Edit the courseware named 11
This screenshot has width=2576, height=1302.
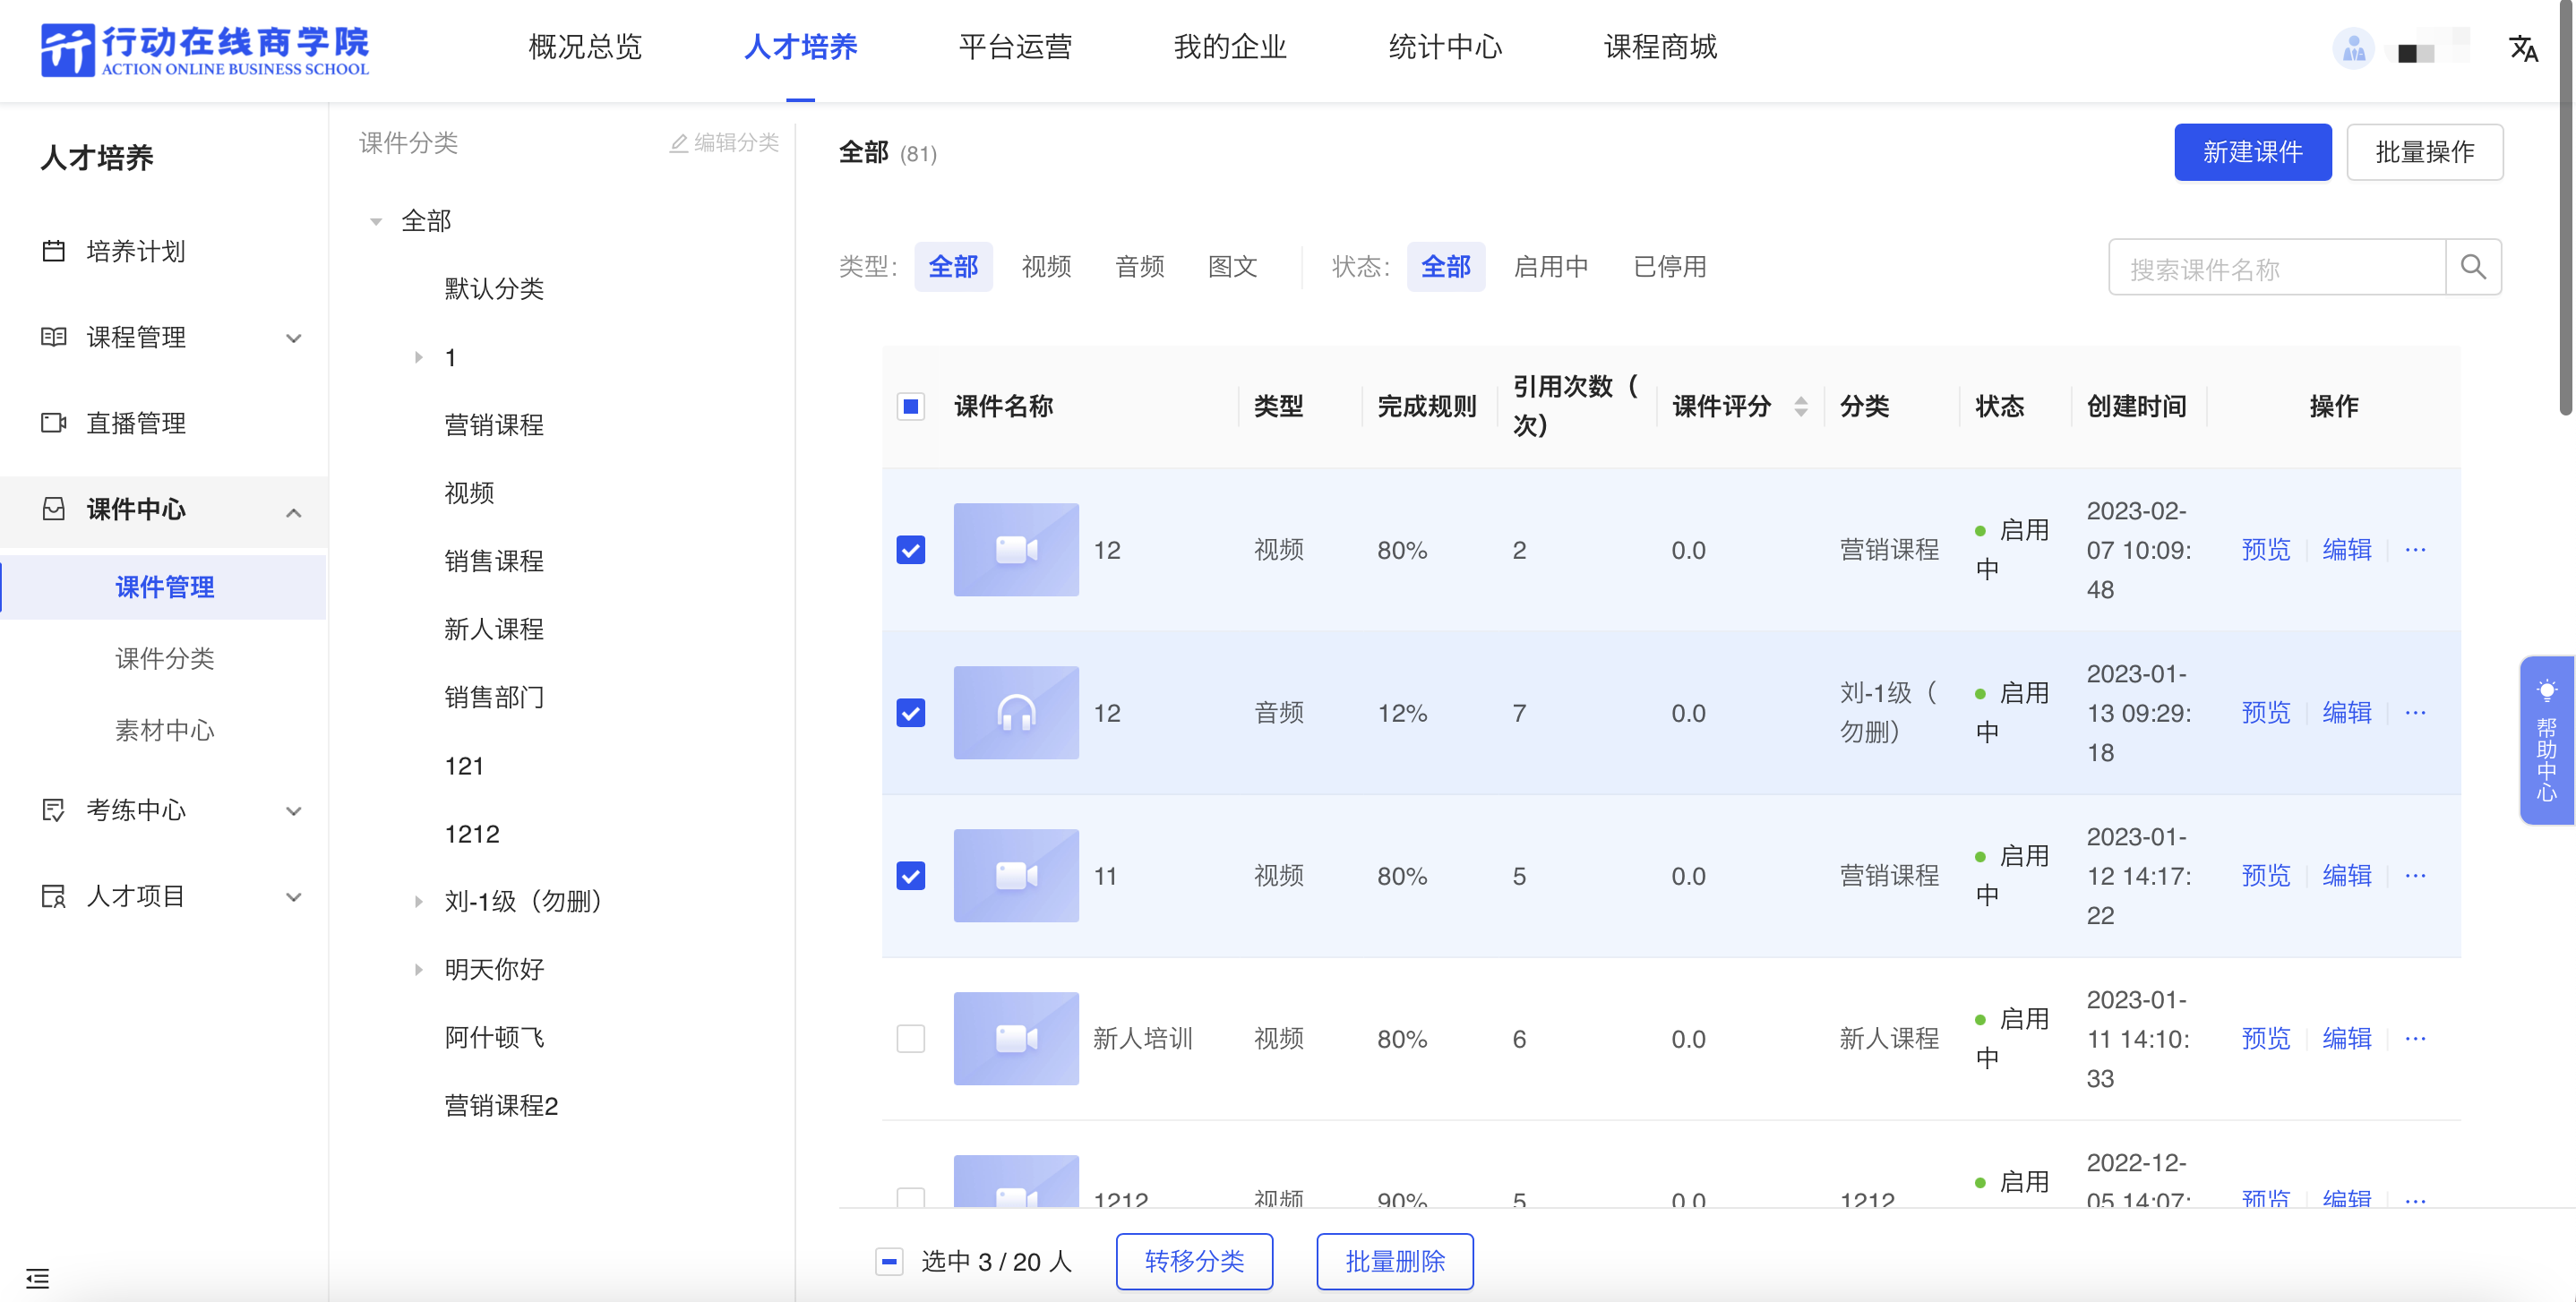tap(2346, 876)
